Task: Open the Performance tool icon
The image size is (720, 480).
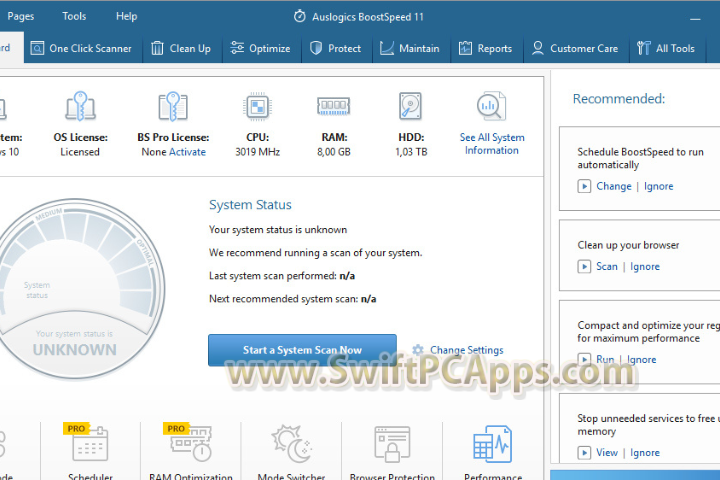Action: coord(492,444)
